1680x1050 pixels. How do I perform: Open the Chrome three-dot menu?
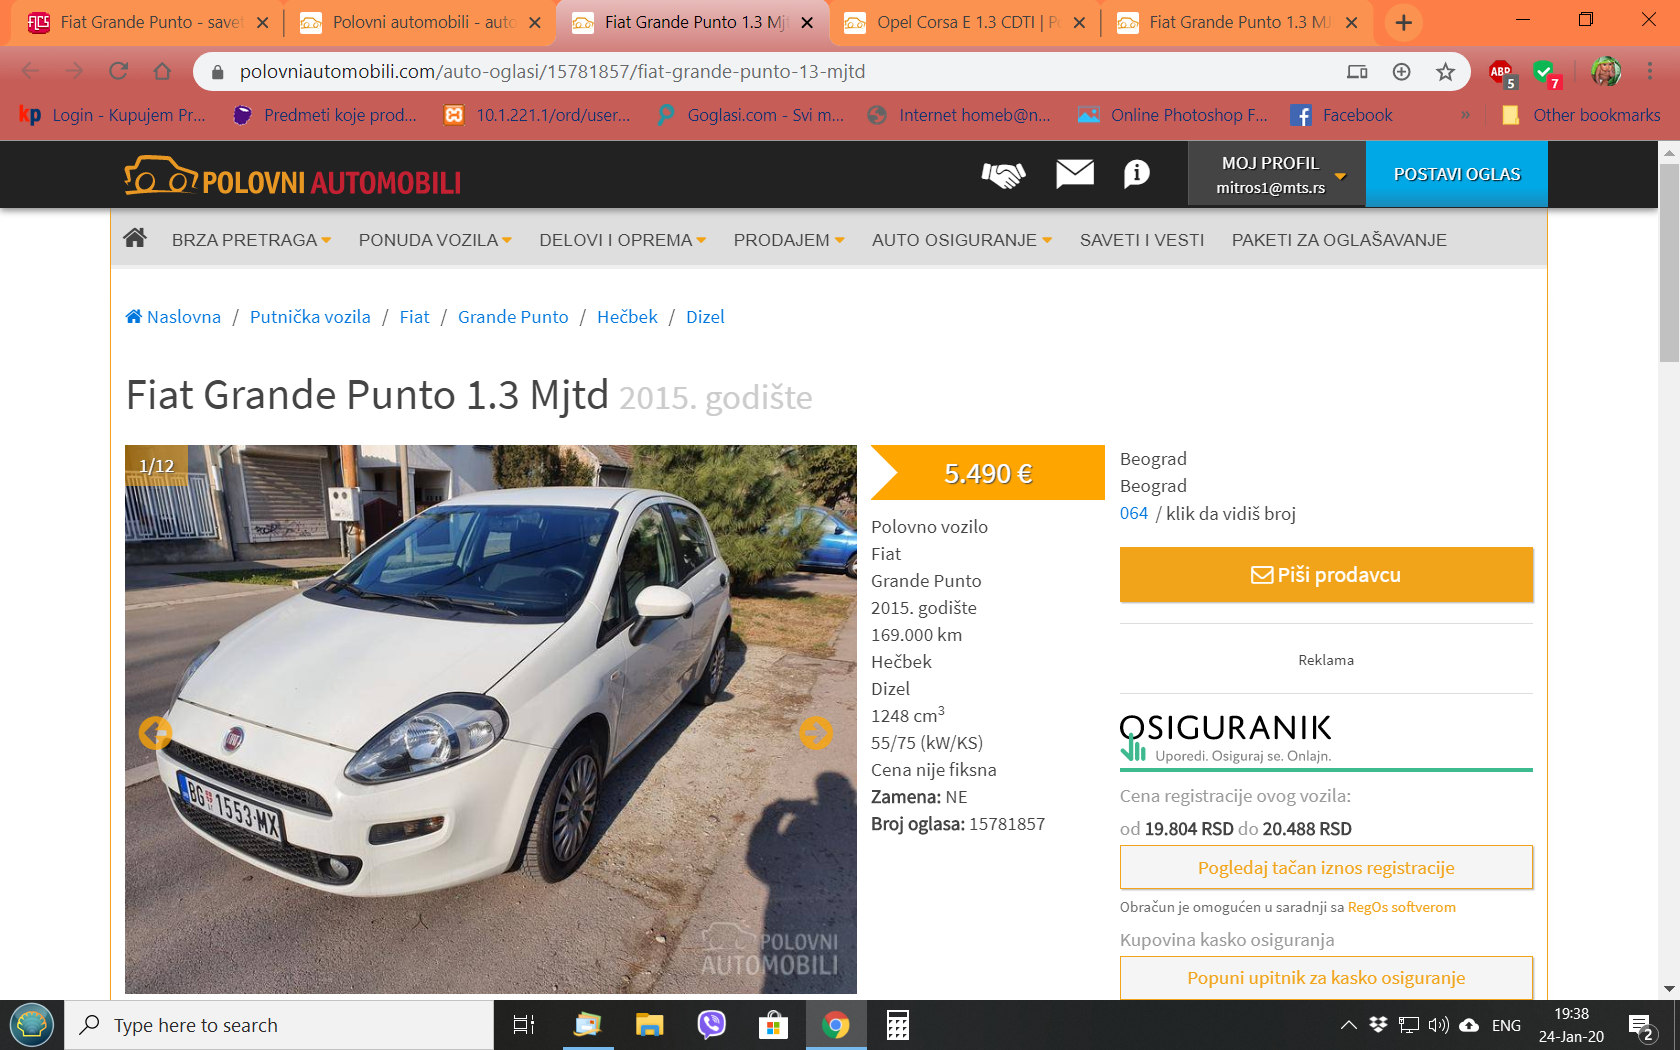pyautogui.click(x=1650, y=71)
